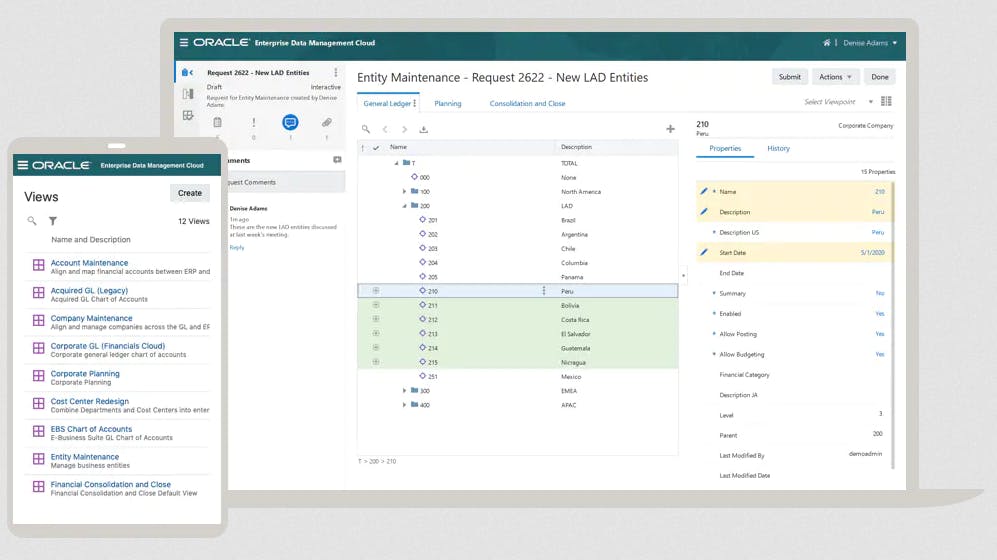Open the navigation hamburger menu in the laptop header
Screen dimensions: 997x560
(183, 43)
